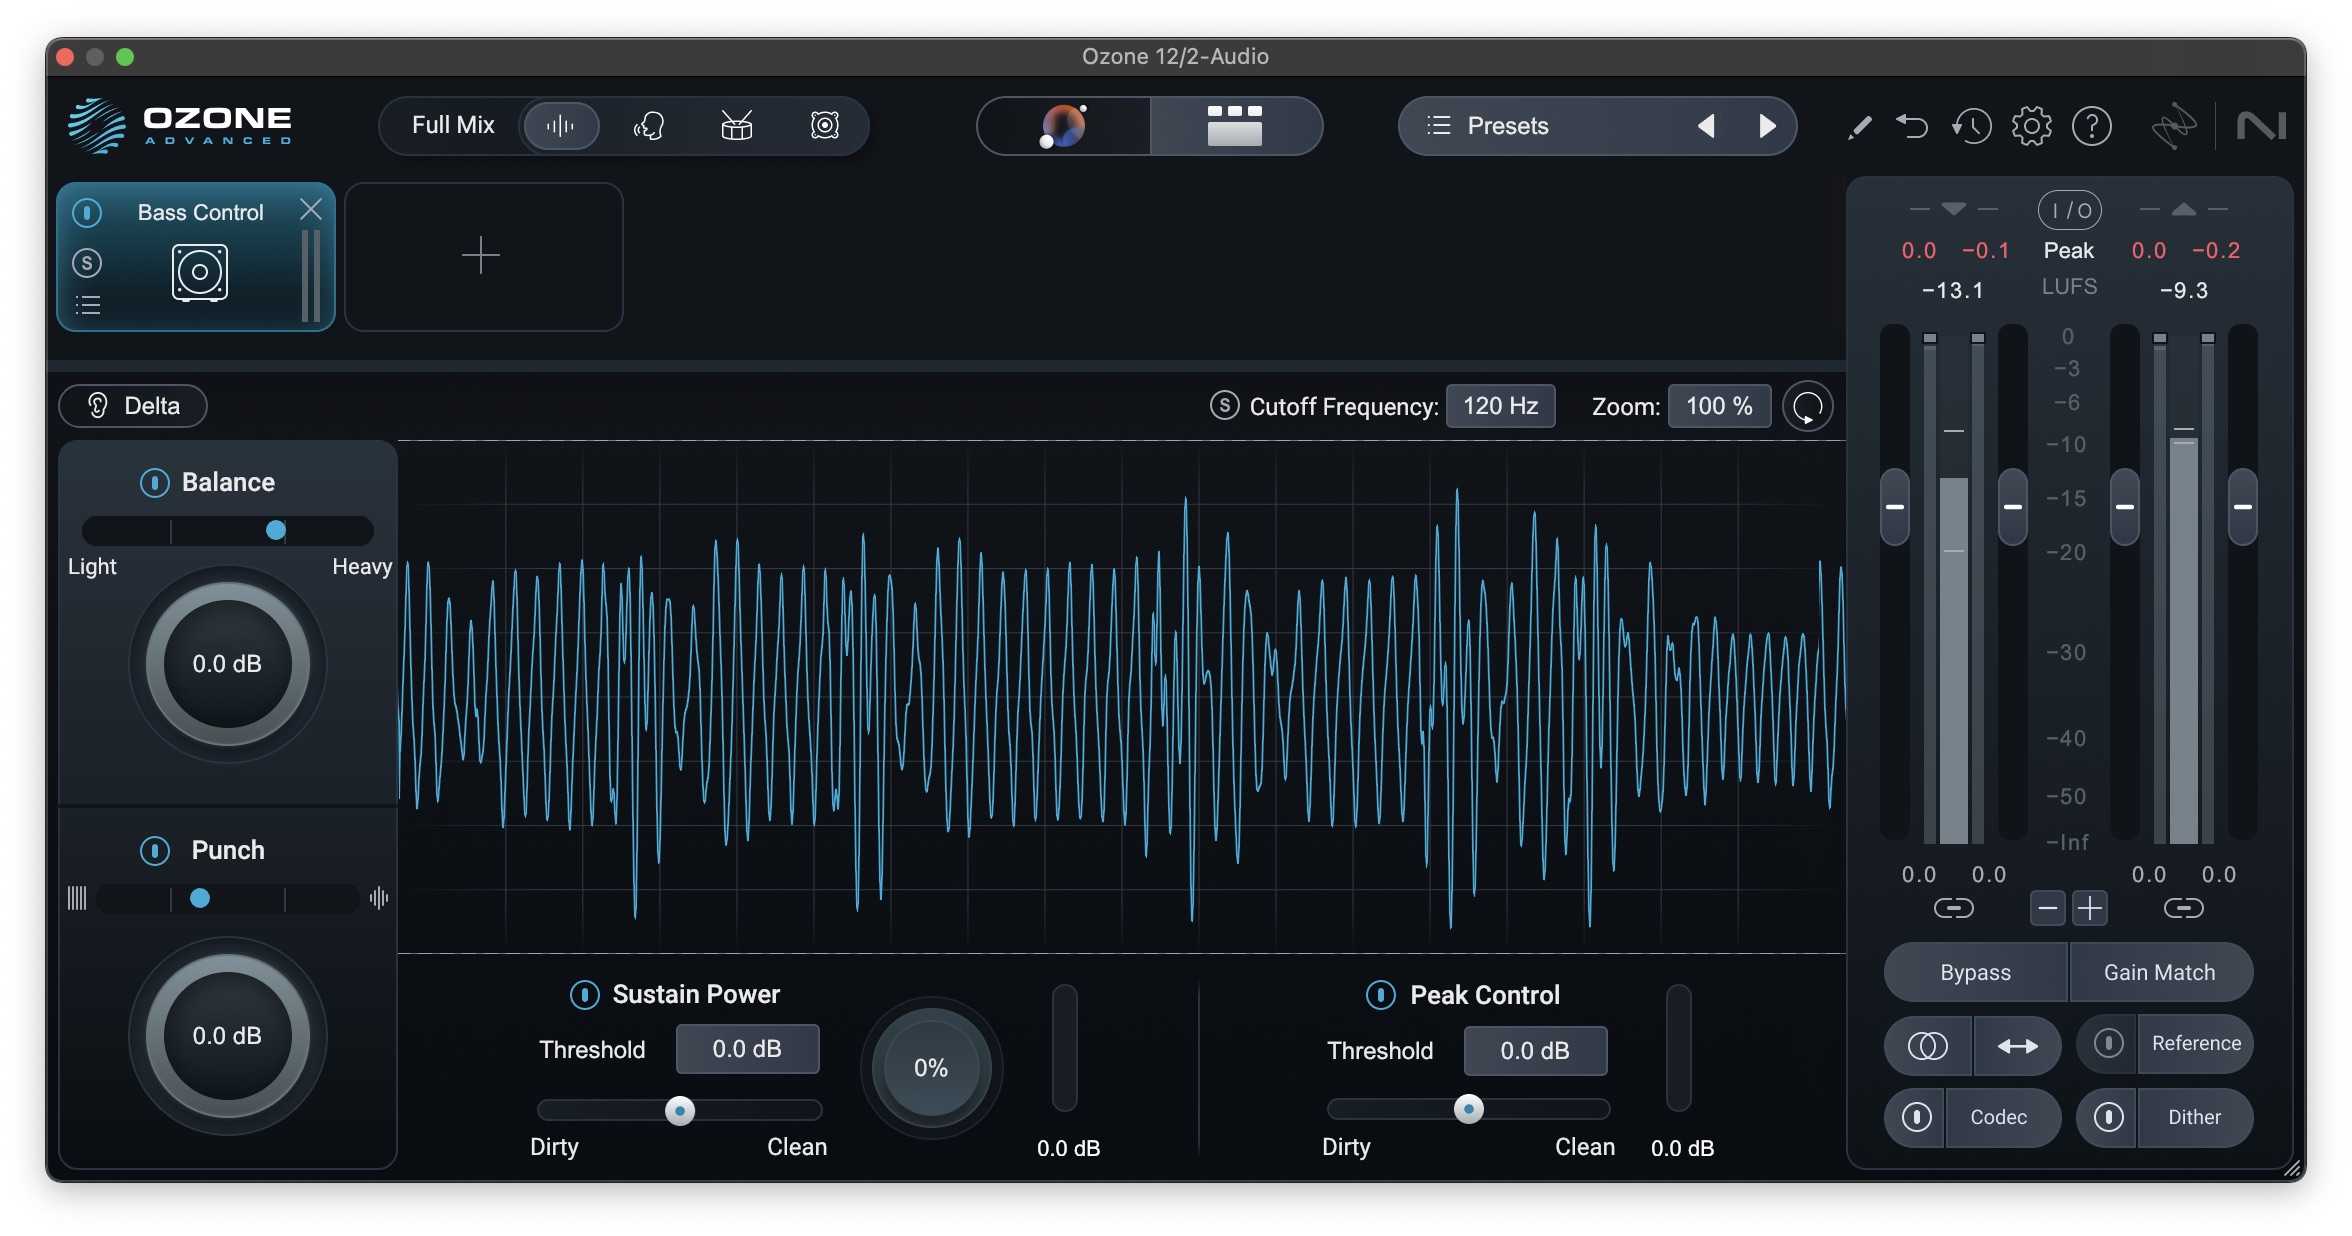Toggle Dither power button
The height and width of the screenshot is (1236, 2352).
[x=2108, y=1117]
